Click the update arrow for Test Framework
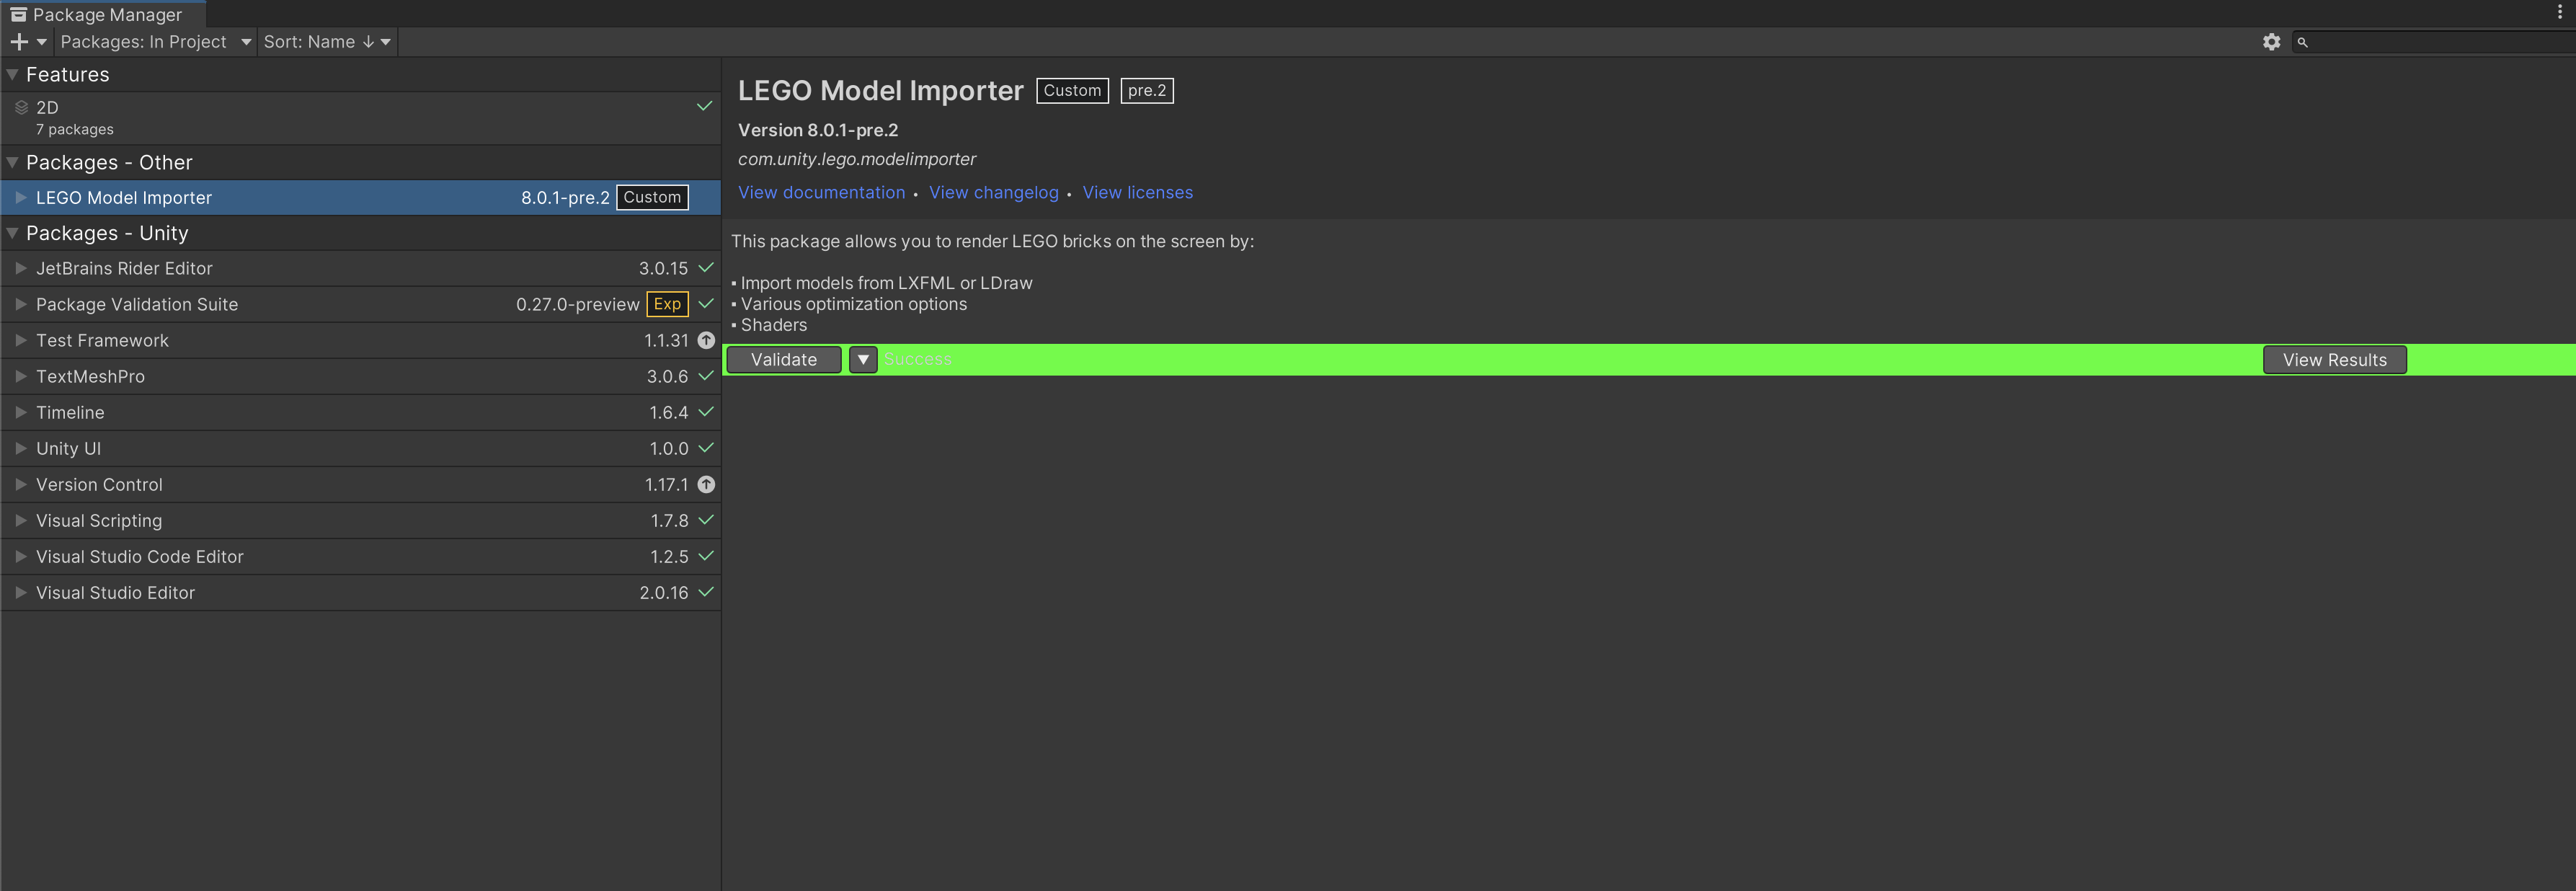The image size is (2576, 891). 706,340
